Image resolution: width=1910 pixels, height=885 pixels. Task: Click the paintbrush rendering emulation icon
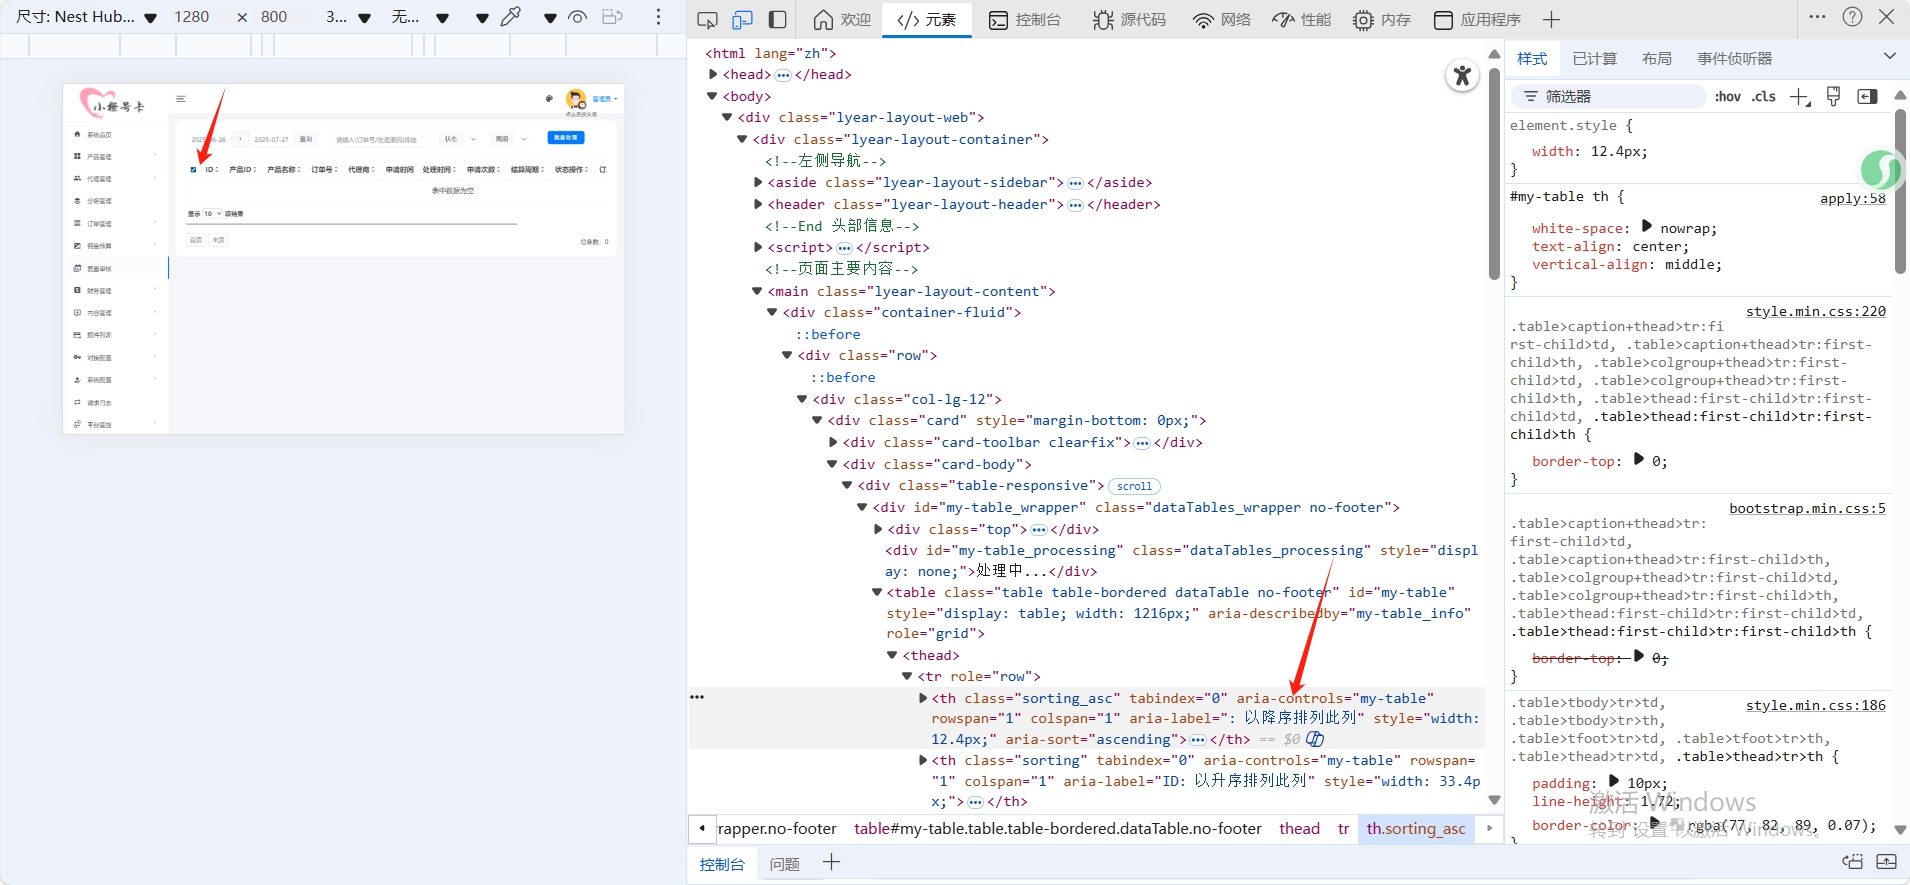tap(1833, 96)
